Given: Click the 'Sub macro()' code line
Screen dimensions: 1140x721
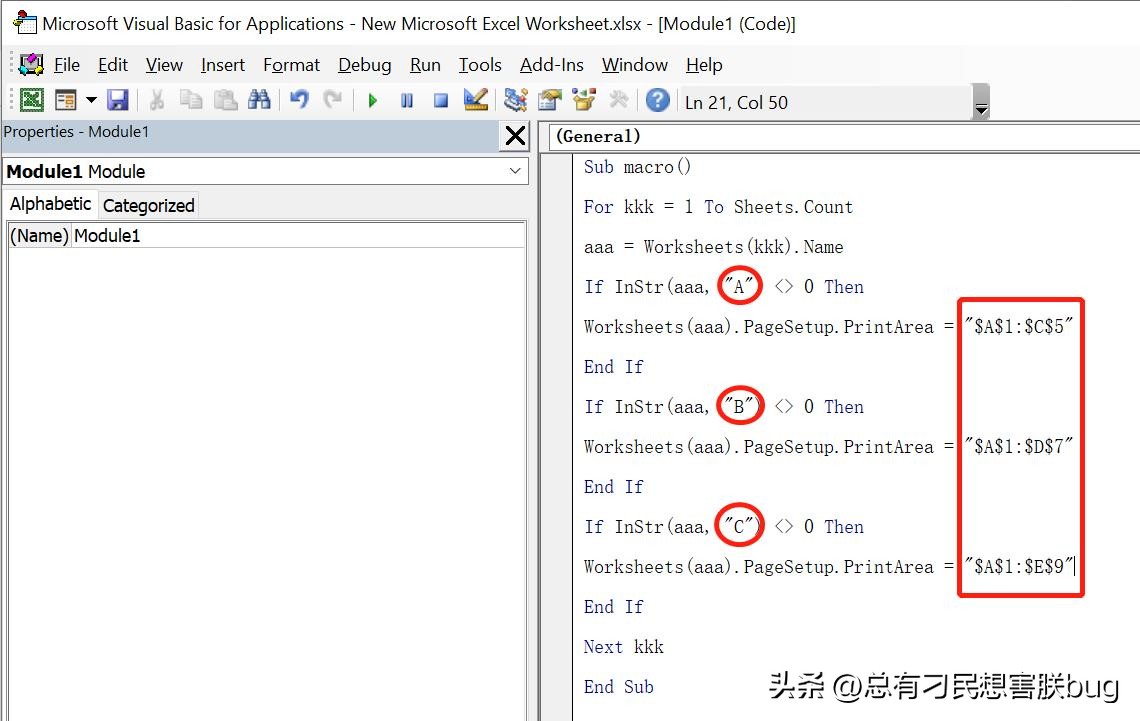Looking at the screenshot, I should [x=637, y=167].
